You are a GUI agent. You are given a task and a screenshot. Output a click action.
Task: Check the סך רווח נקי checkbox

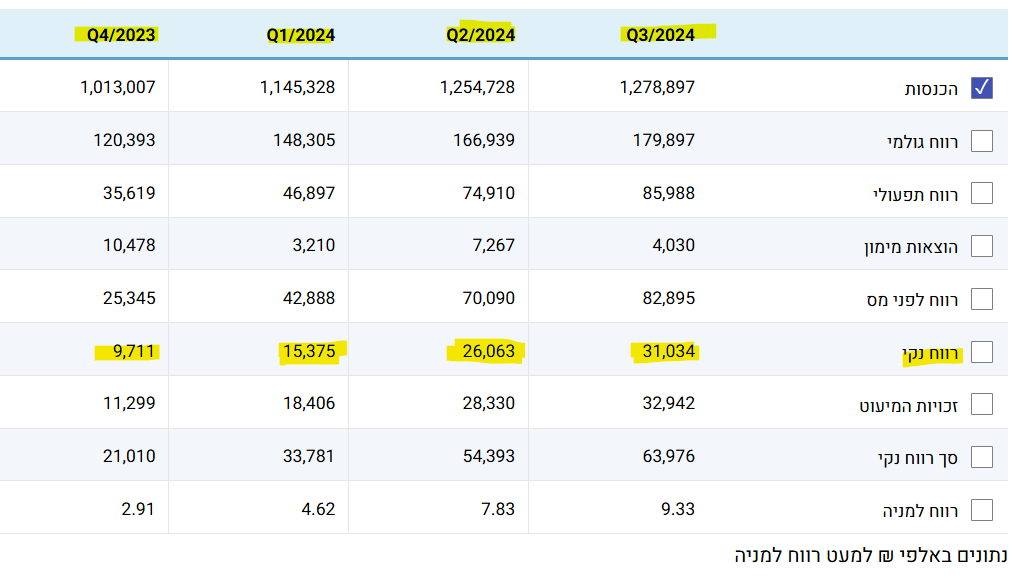(x=982, y=457)
